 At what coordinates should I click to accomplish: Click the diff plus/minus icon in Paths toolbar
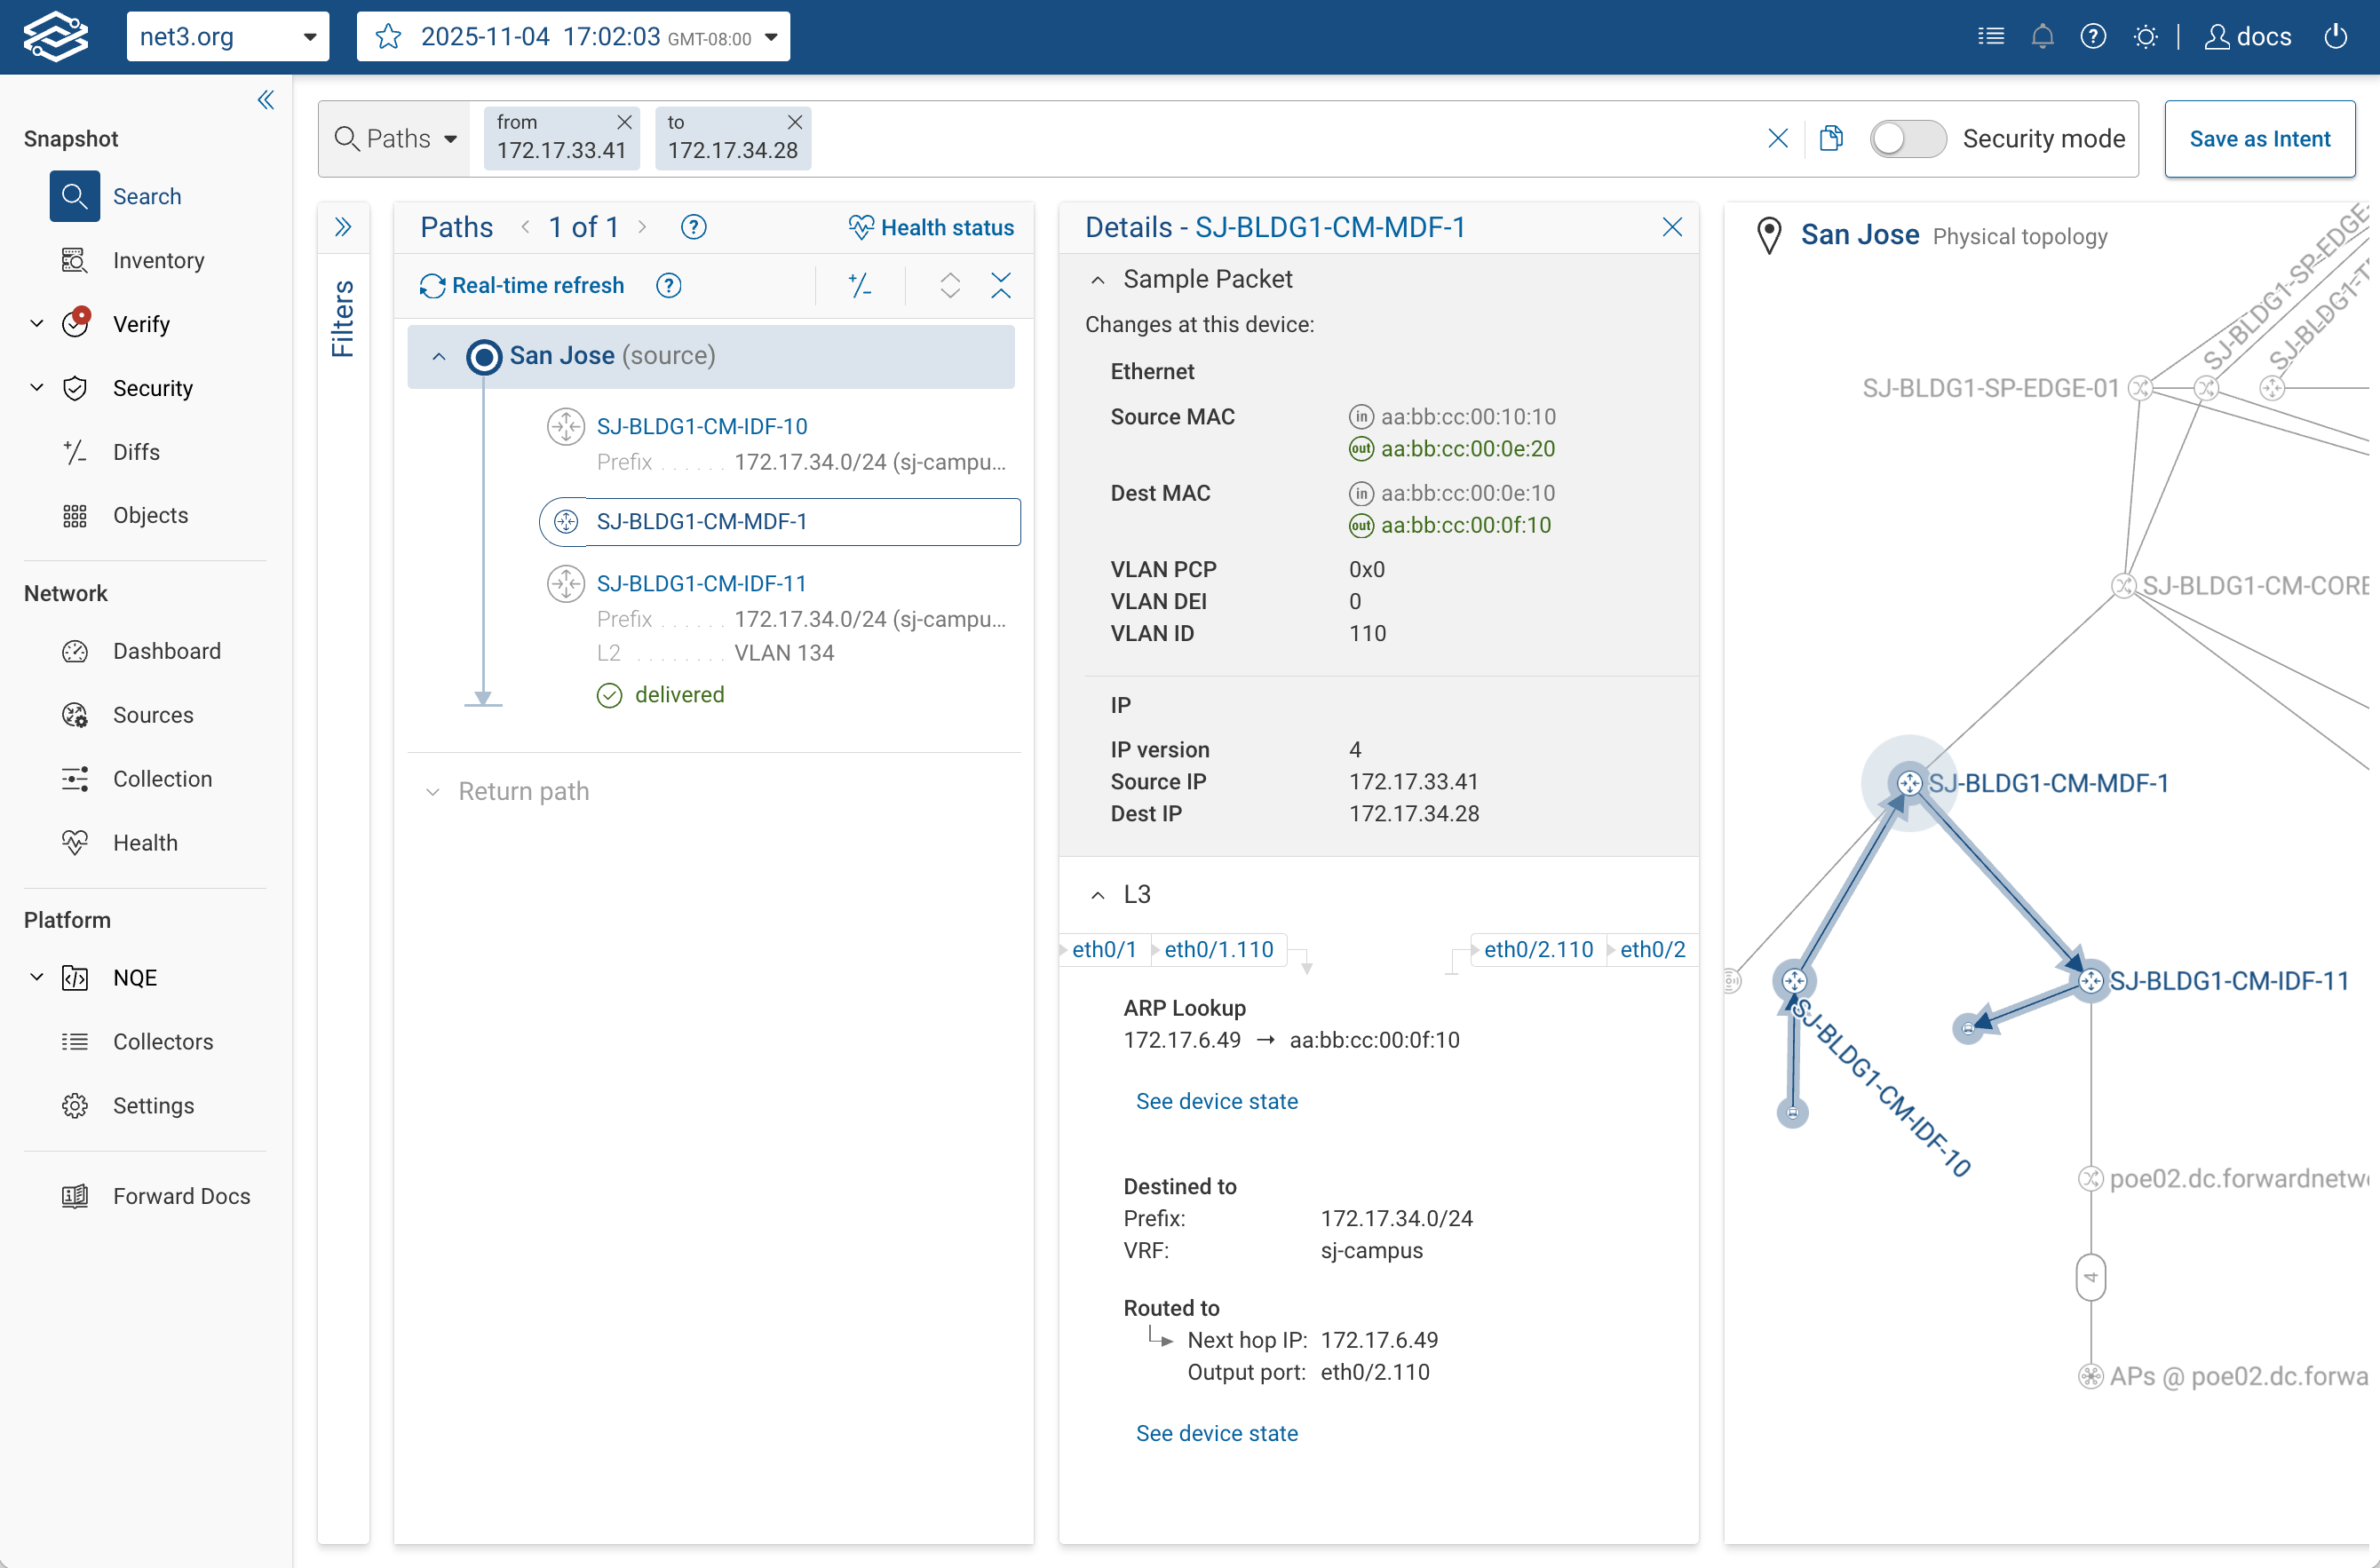[859, 286]
